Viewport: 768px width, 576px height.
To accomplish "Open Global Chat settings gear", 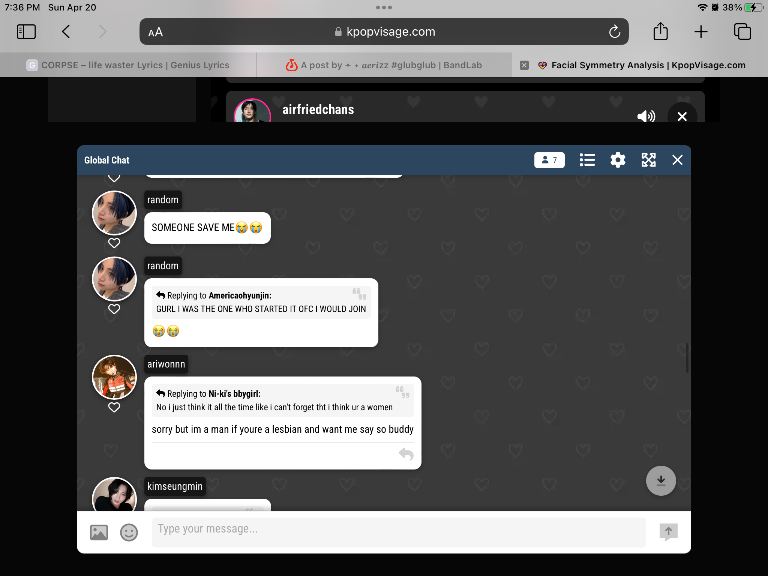I will pyautogui.click(x=618, y=160).
